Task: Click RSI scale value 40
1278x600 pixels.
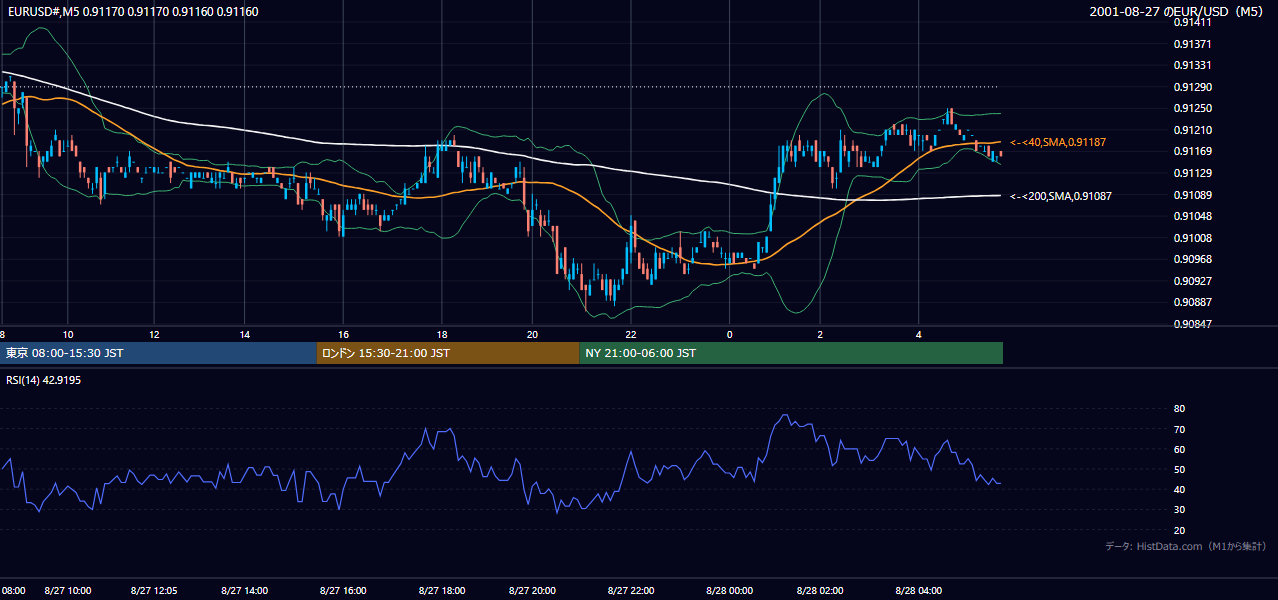Action: [x=1180, y=490]
